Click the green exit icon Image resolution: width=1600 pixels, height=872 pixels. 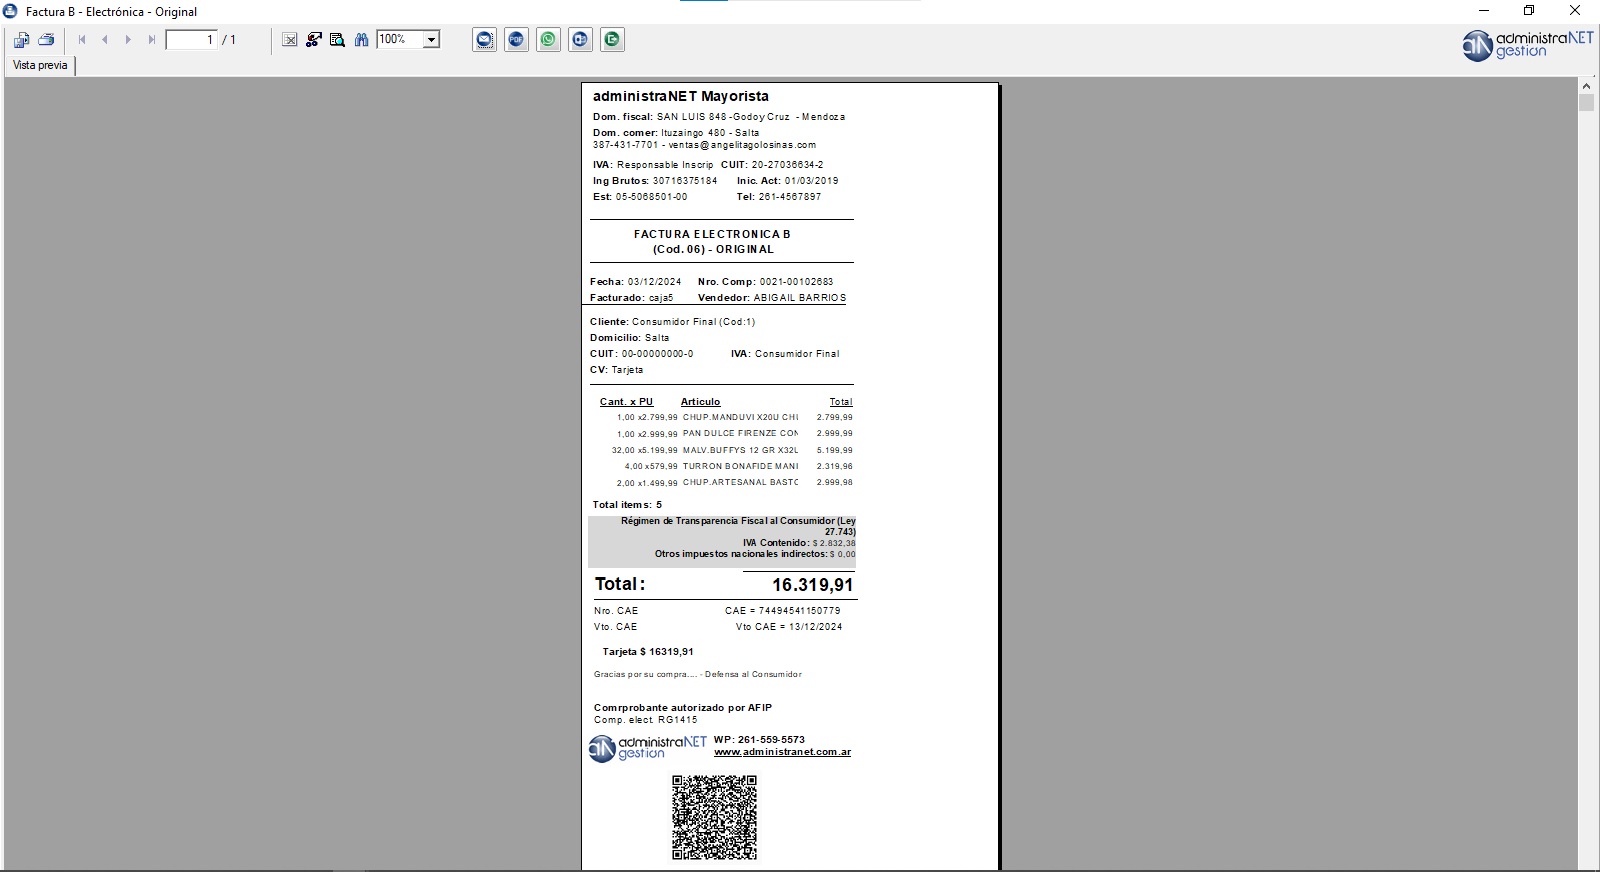click(x=613, y=40)
